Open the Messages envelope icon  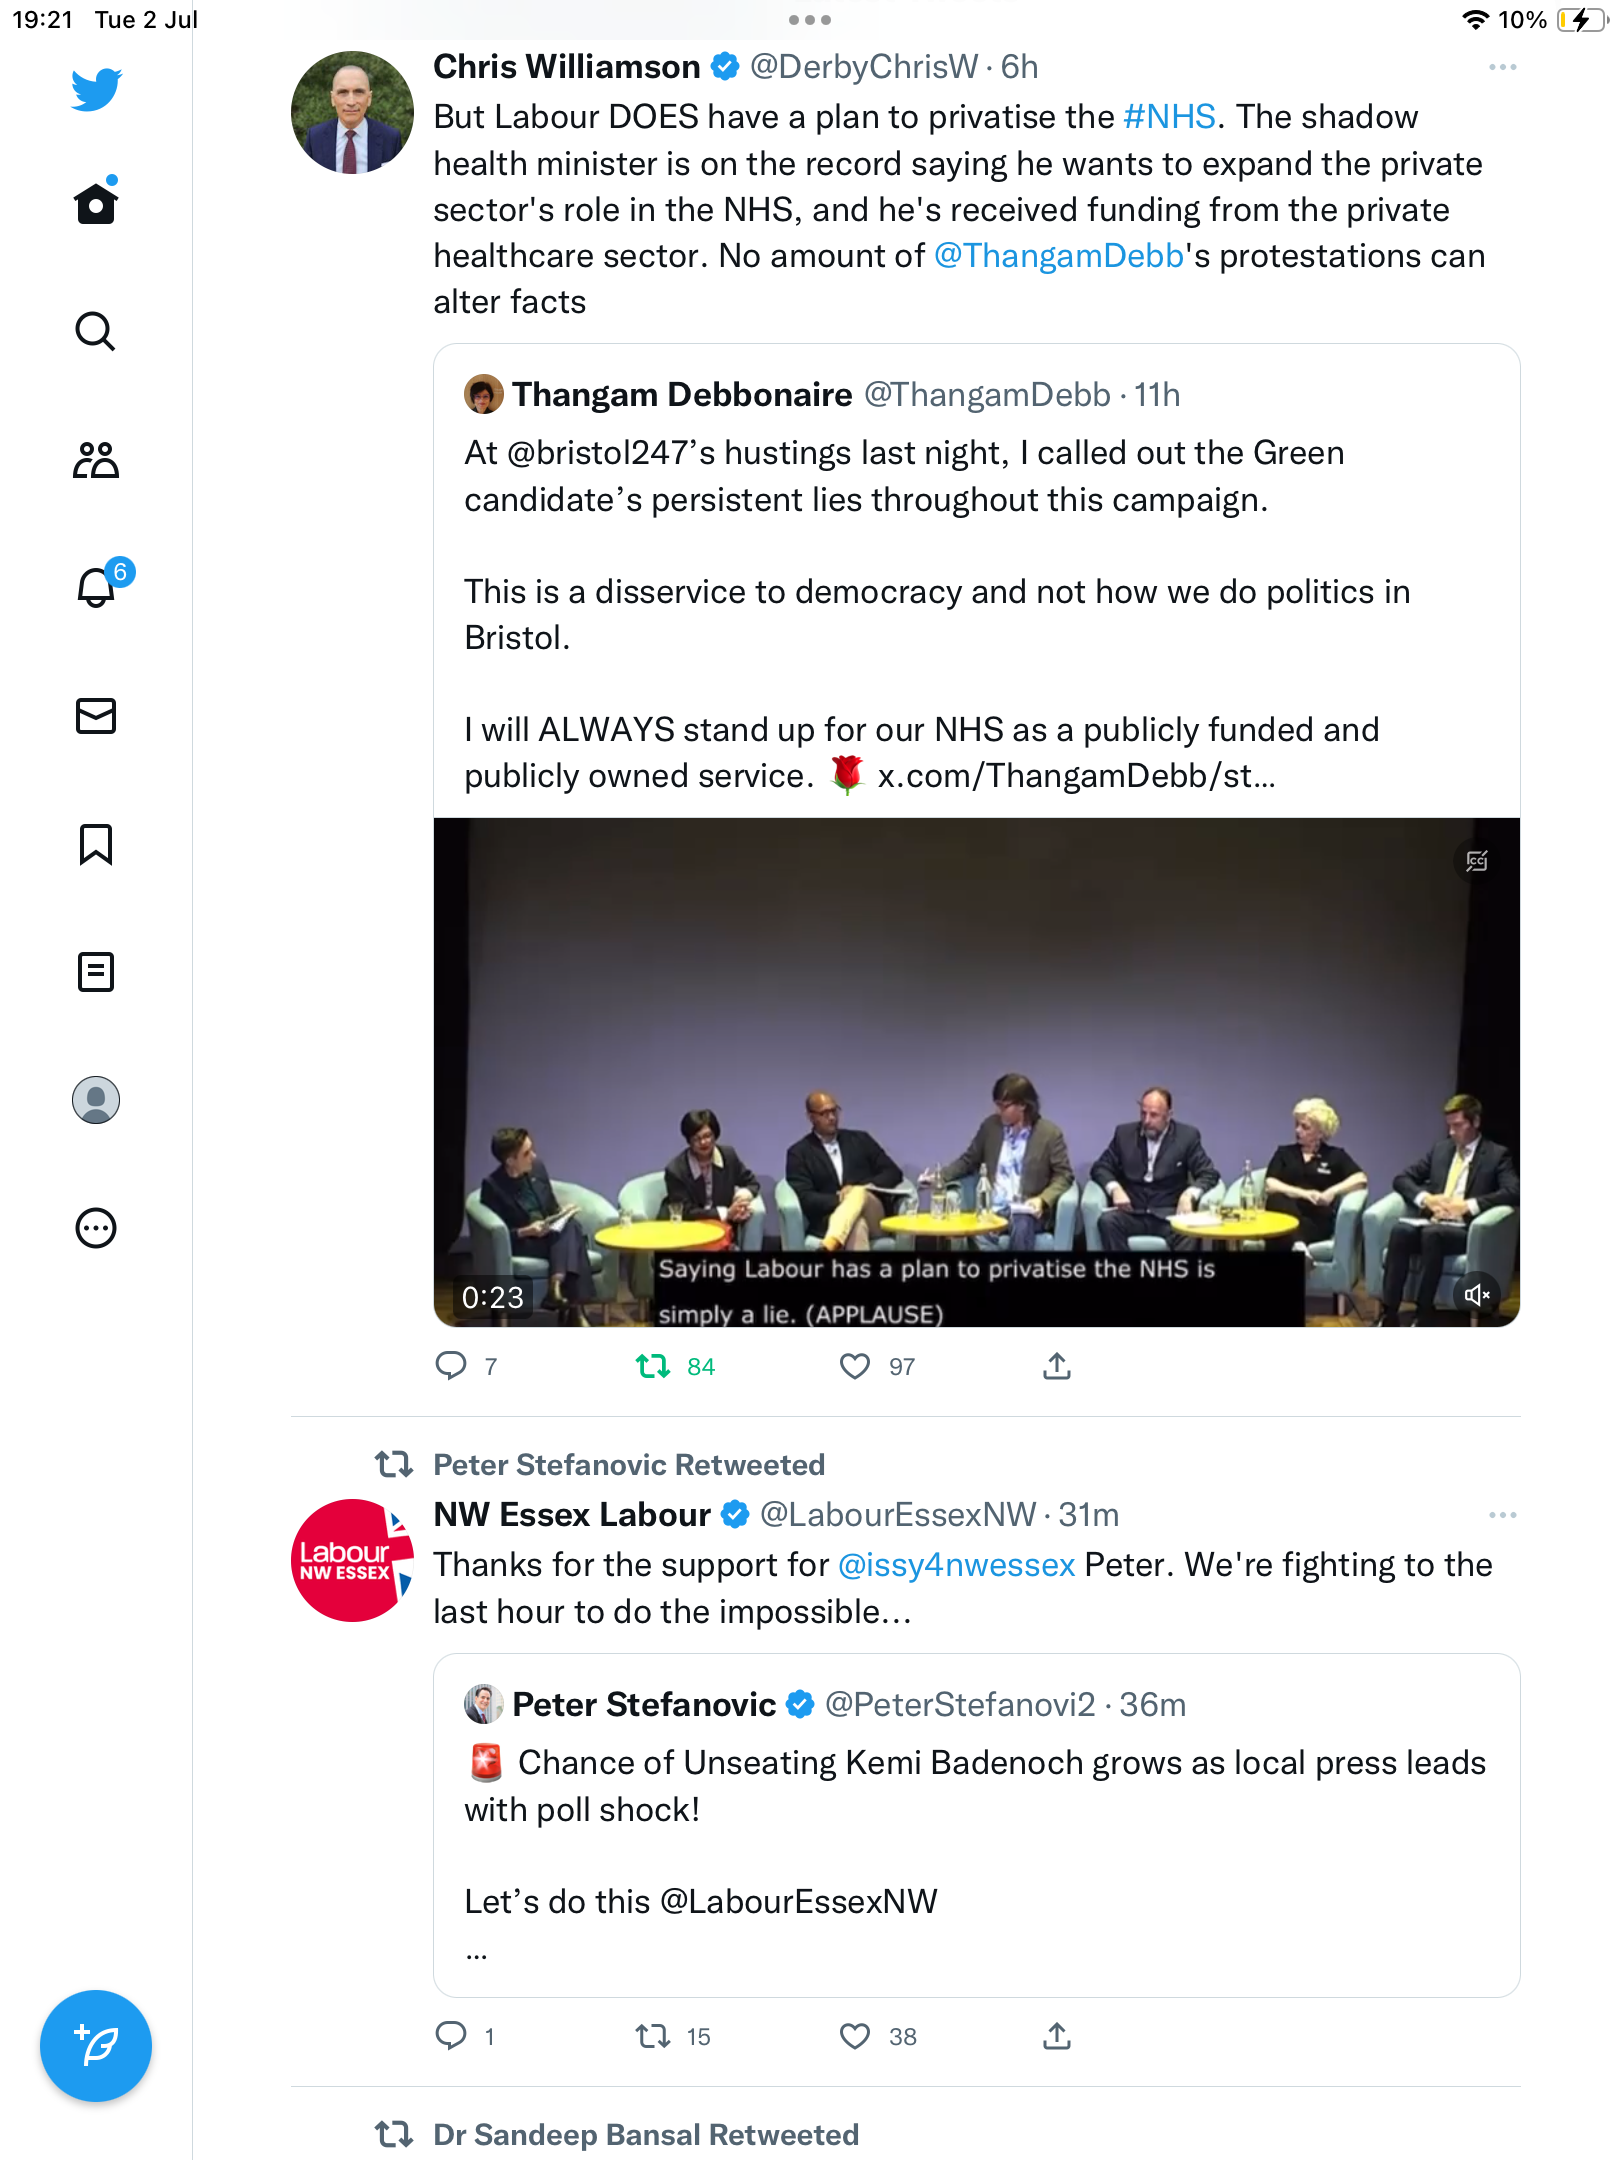96,716
